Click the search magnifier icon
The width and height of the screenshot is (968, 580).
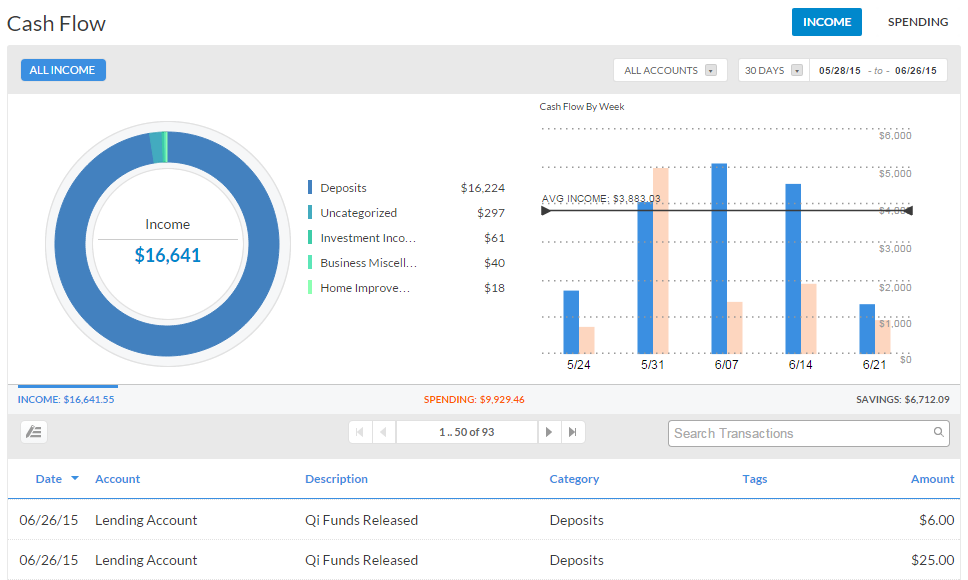tap(938, 432)
